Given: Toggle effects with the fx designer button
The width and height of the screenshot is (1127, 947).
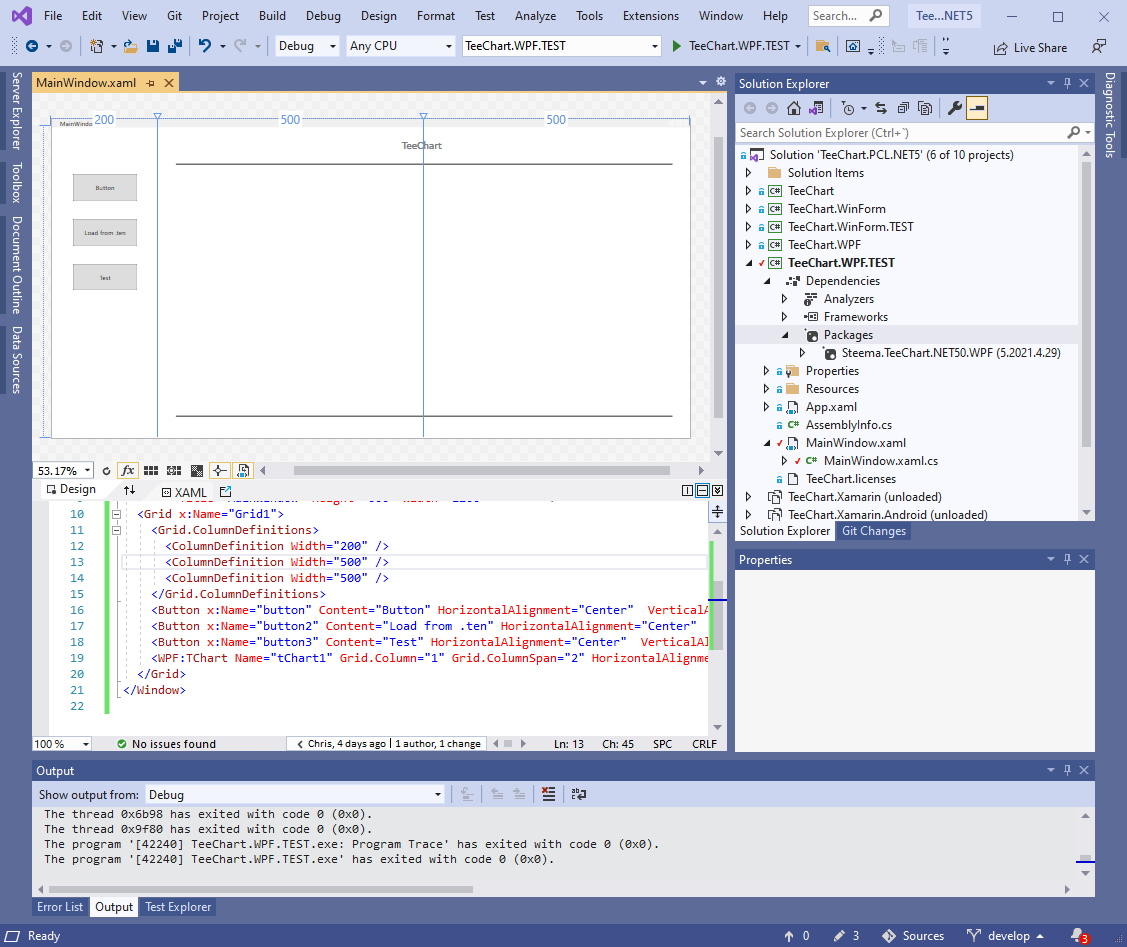Looking at the screenshot, I should pyautogui.click(x=128, y=471).
